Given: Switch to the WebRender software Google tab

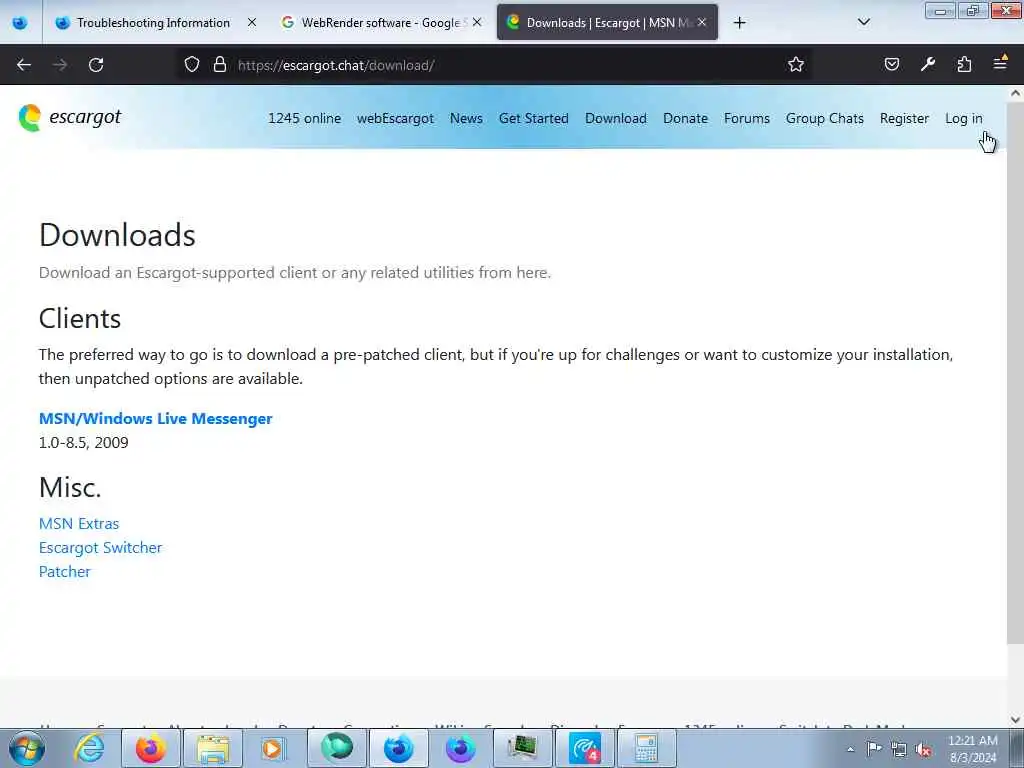Looking at the screenshot, I should [x=379, y=22].
